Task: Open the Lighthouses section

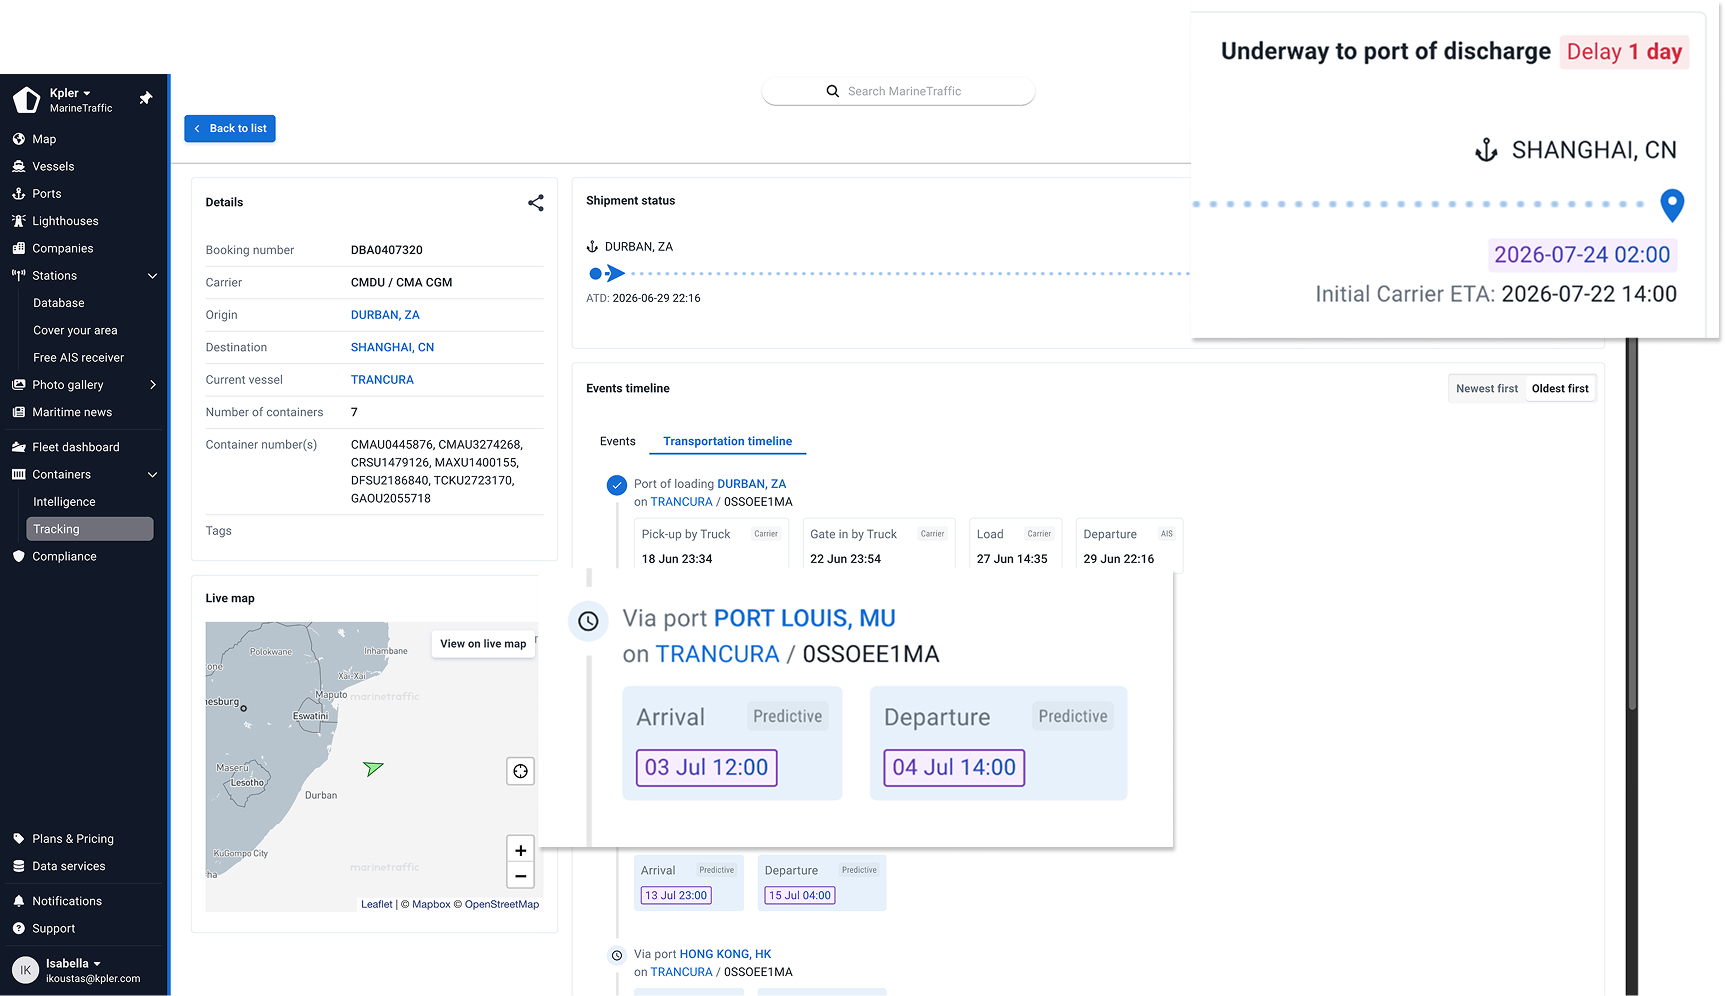Action: (65, 221)
